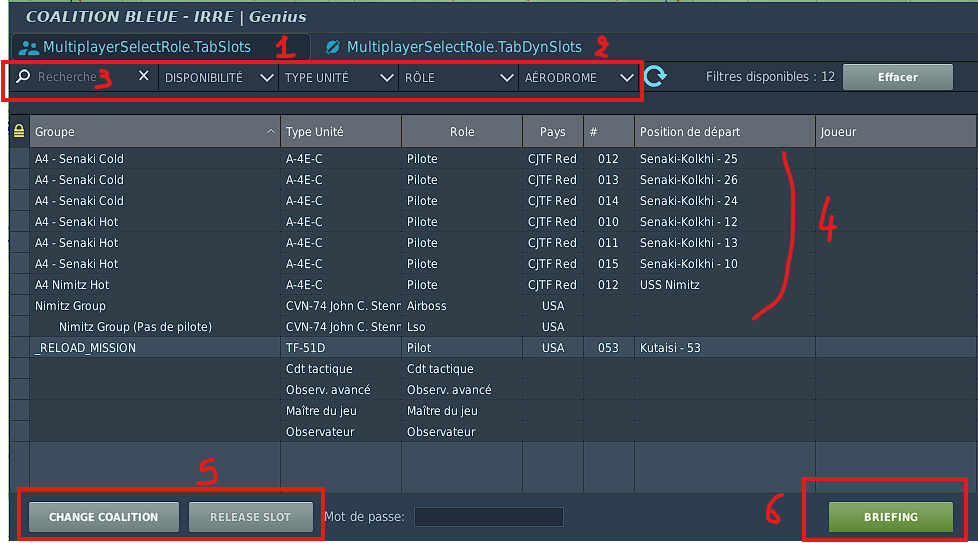Viewport: 978px width, 543px height.
Task: Click the green BRIEFING button
Action: pos(891,517)
